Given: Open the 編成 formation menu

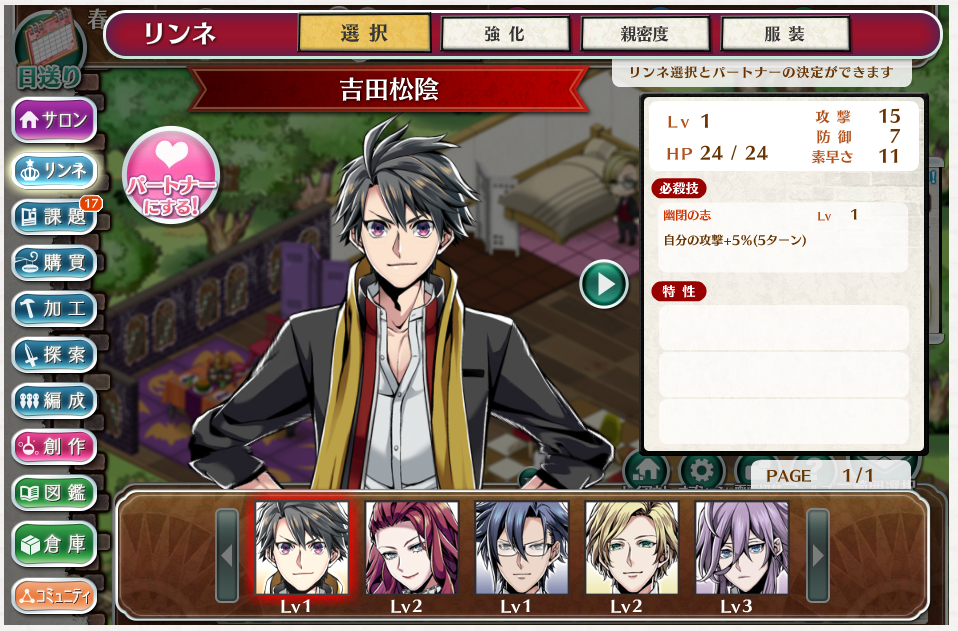Looking at the screenshot, I should click(x=54, y=401).
